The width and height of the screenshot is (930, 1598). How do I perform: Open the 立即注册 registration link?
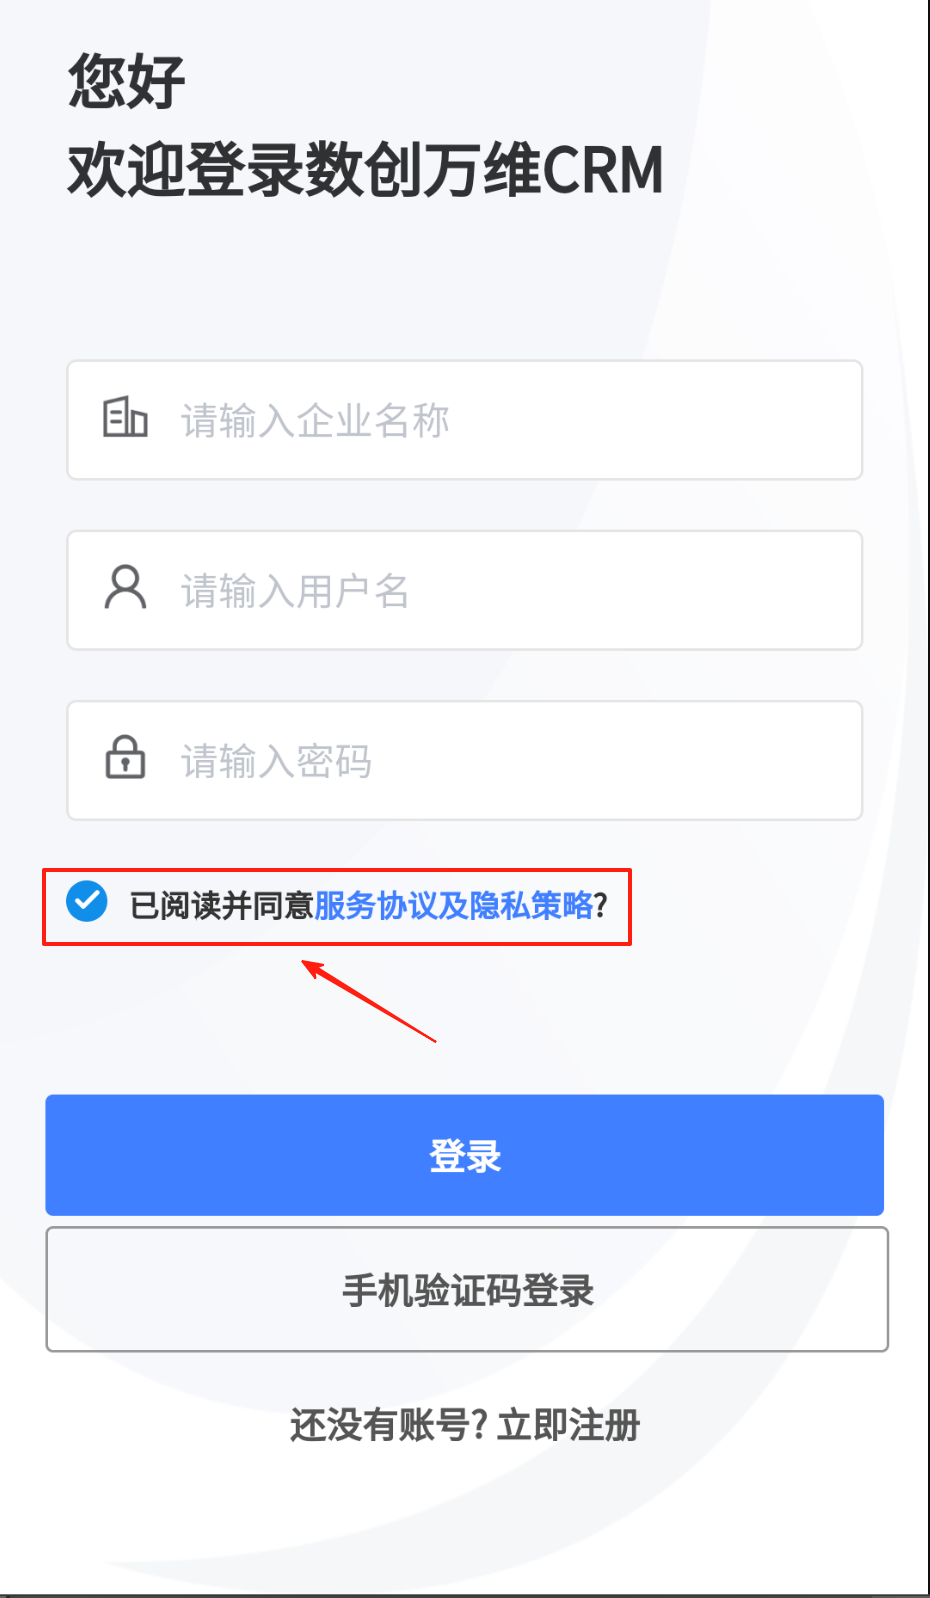[x=568, y=1425]
